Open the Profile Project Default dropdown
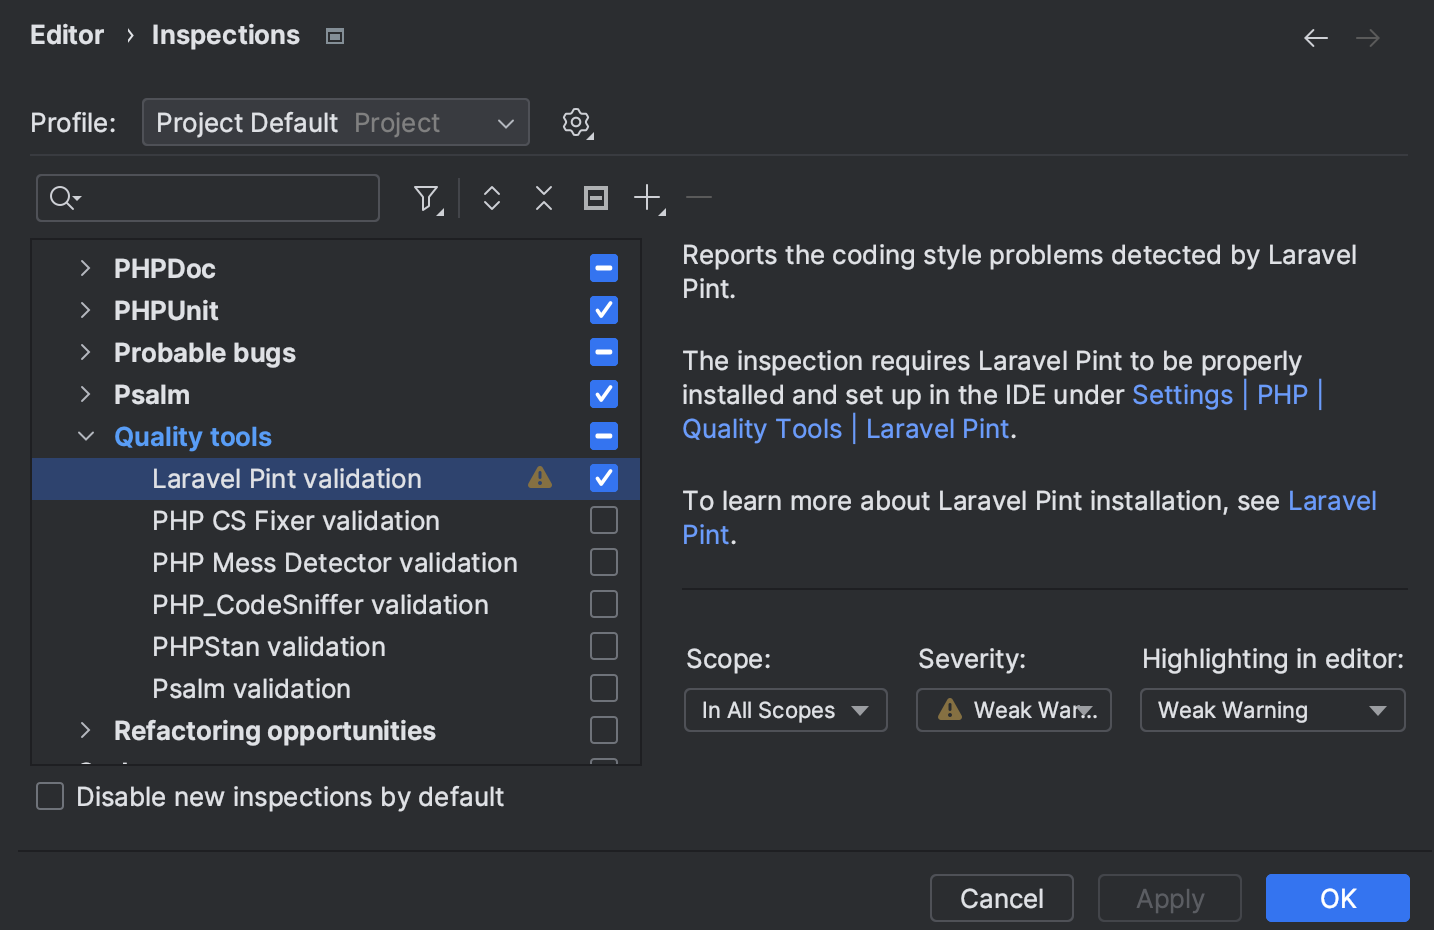Screen dimensions: 1434x930 (x=336, y=122)
